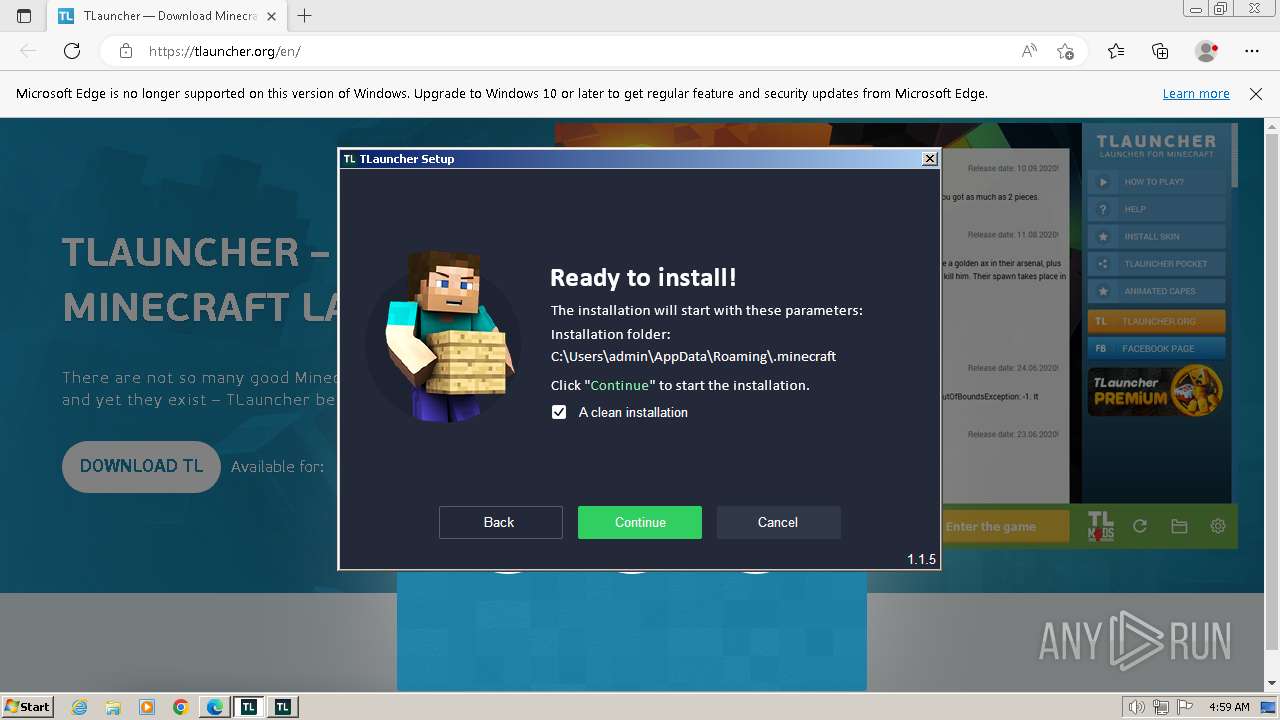Refresh the Edge page

[x=72, y=51]
